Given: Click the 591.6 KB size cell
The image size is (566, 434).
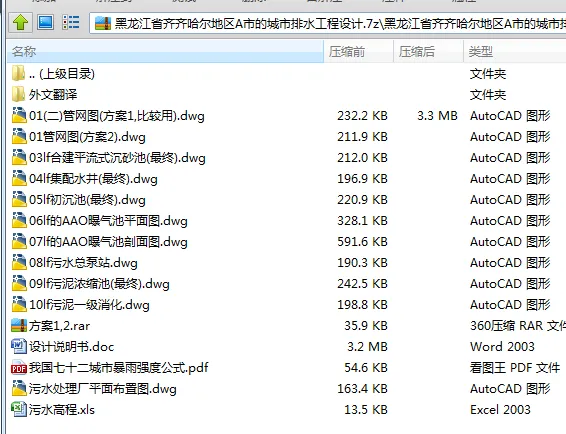Looking at the screenshot, I should 362,241.
